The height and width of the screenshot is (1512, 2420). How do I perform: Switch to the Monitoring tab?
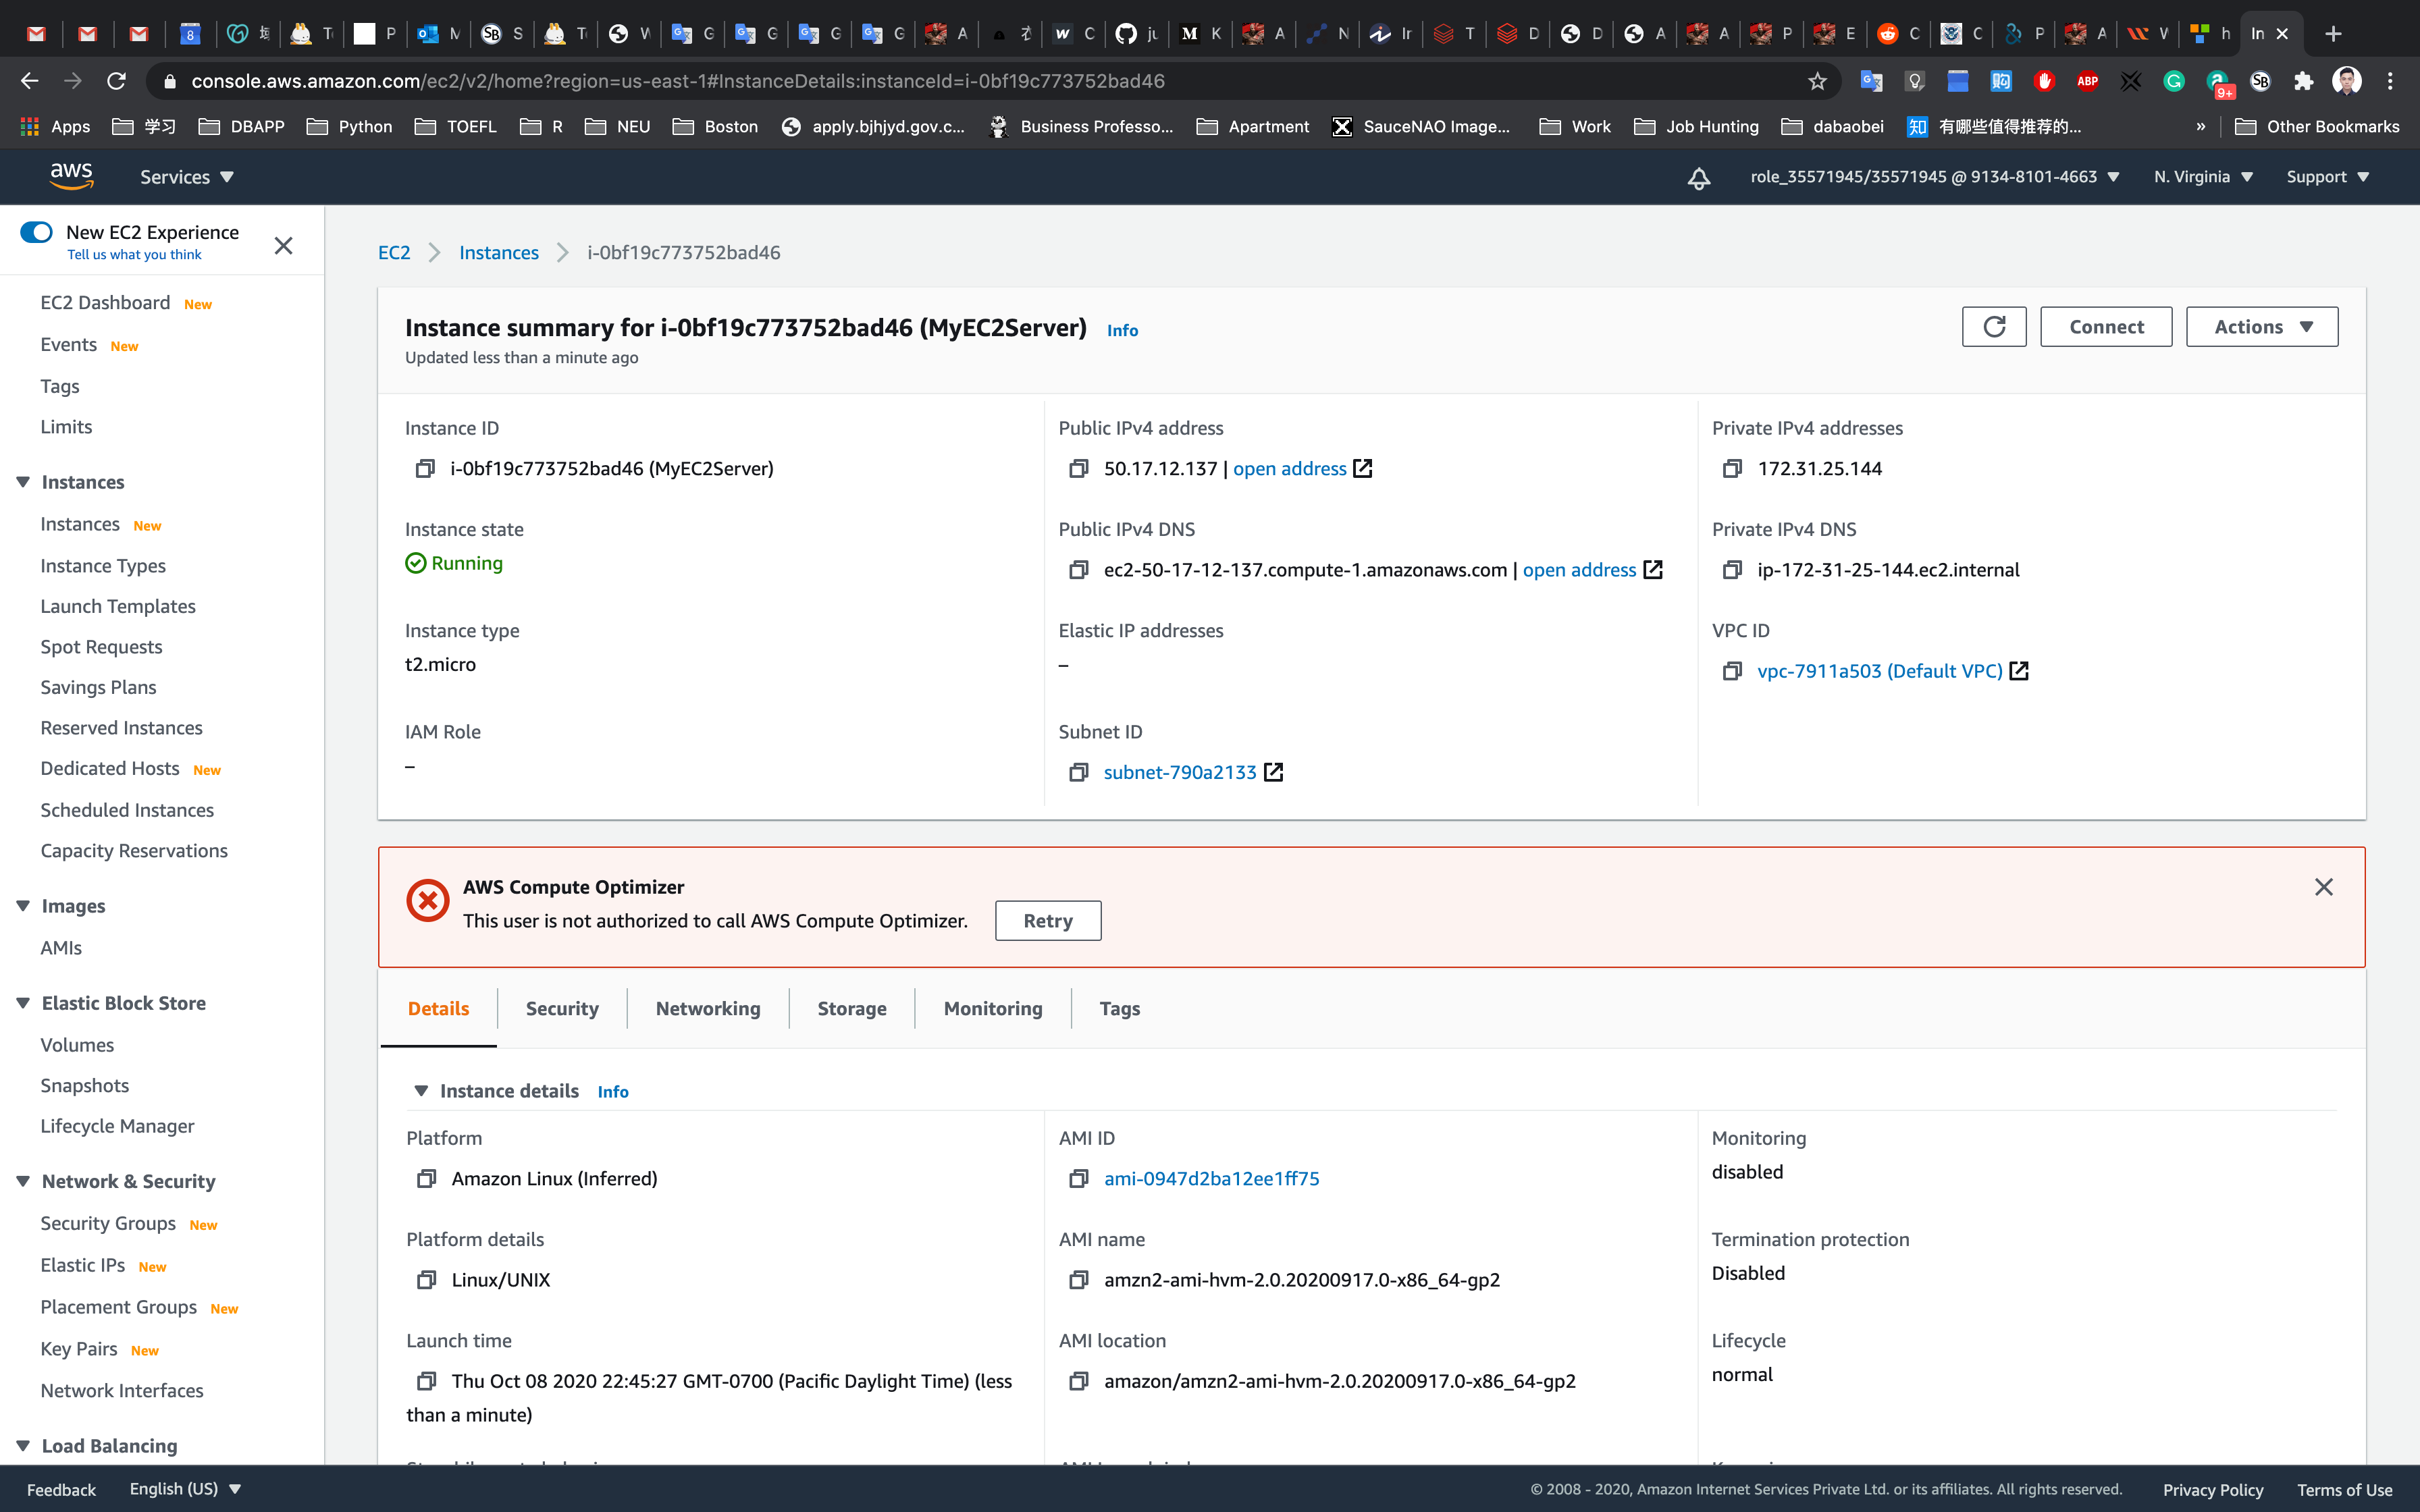point(992,1008)
